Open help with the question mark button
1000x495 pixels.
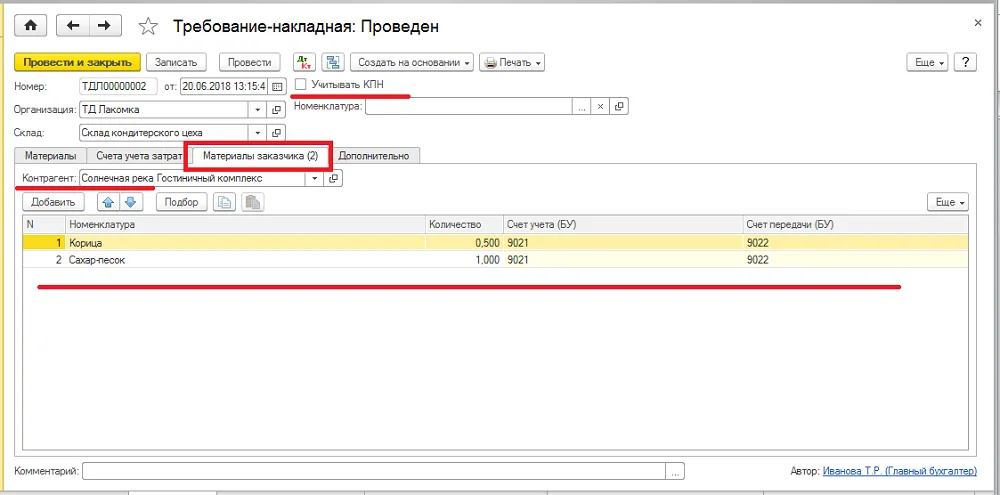click(966, 63)
